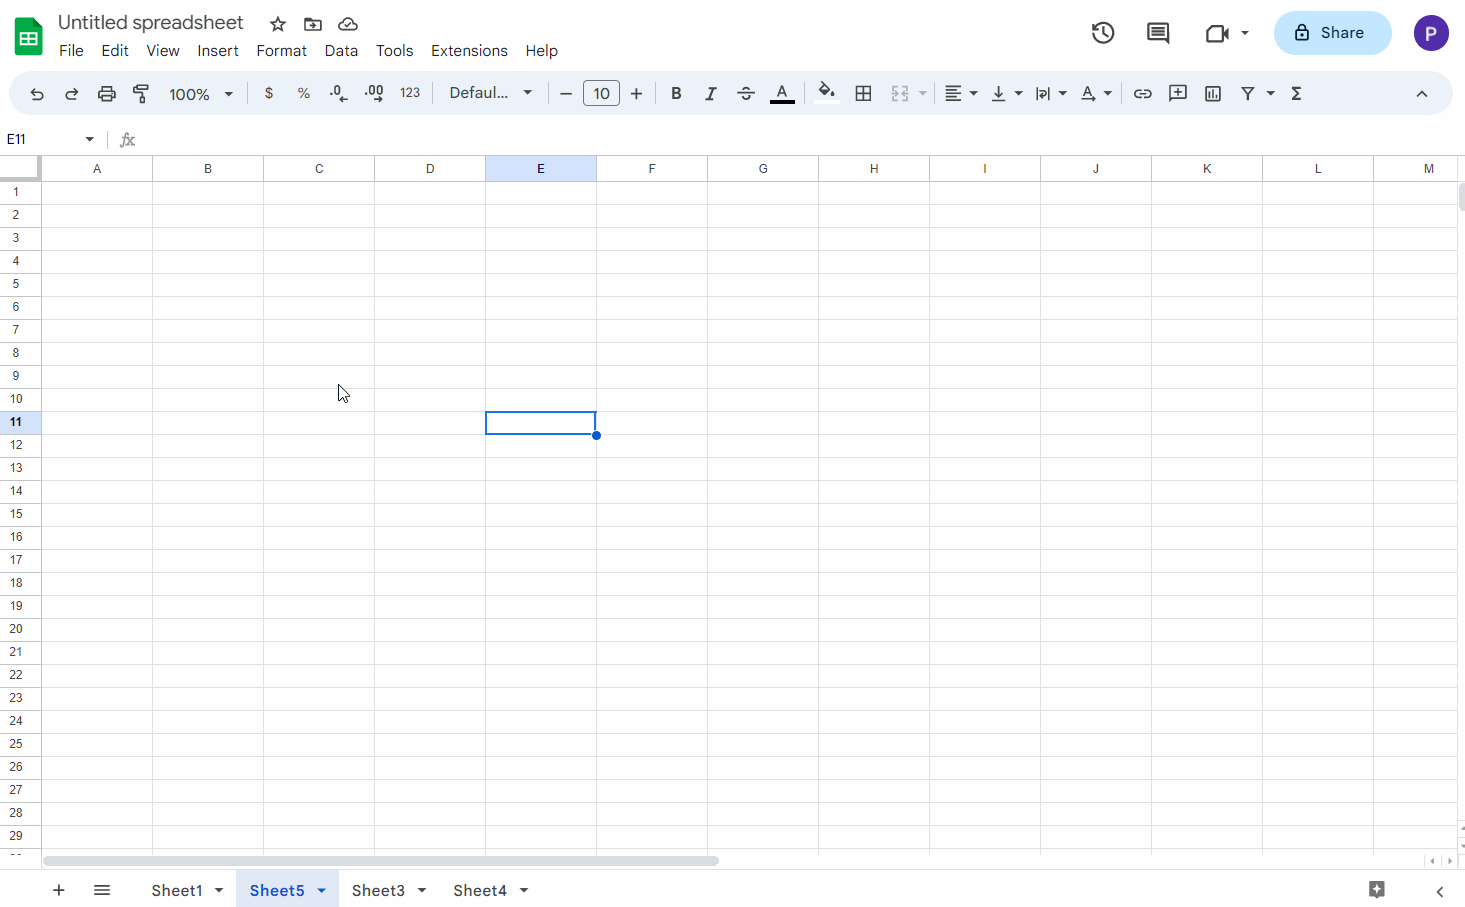
Task: Open the Functions sigma menu
Action: point(1297,93)
